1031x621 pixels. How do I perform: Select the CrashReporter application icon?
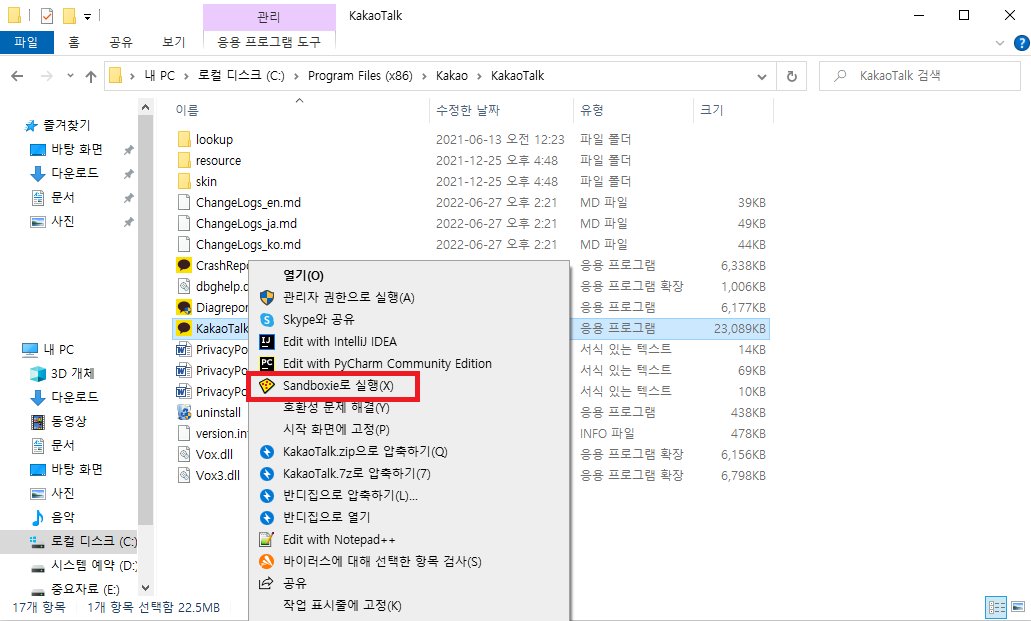184,265
